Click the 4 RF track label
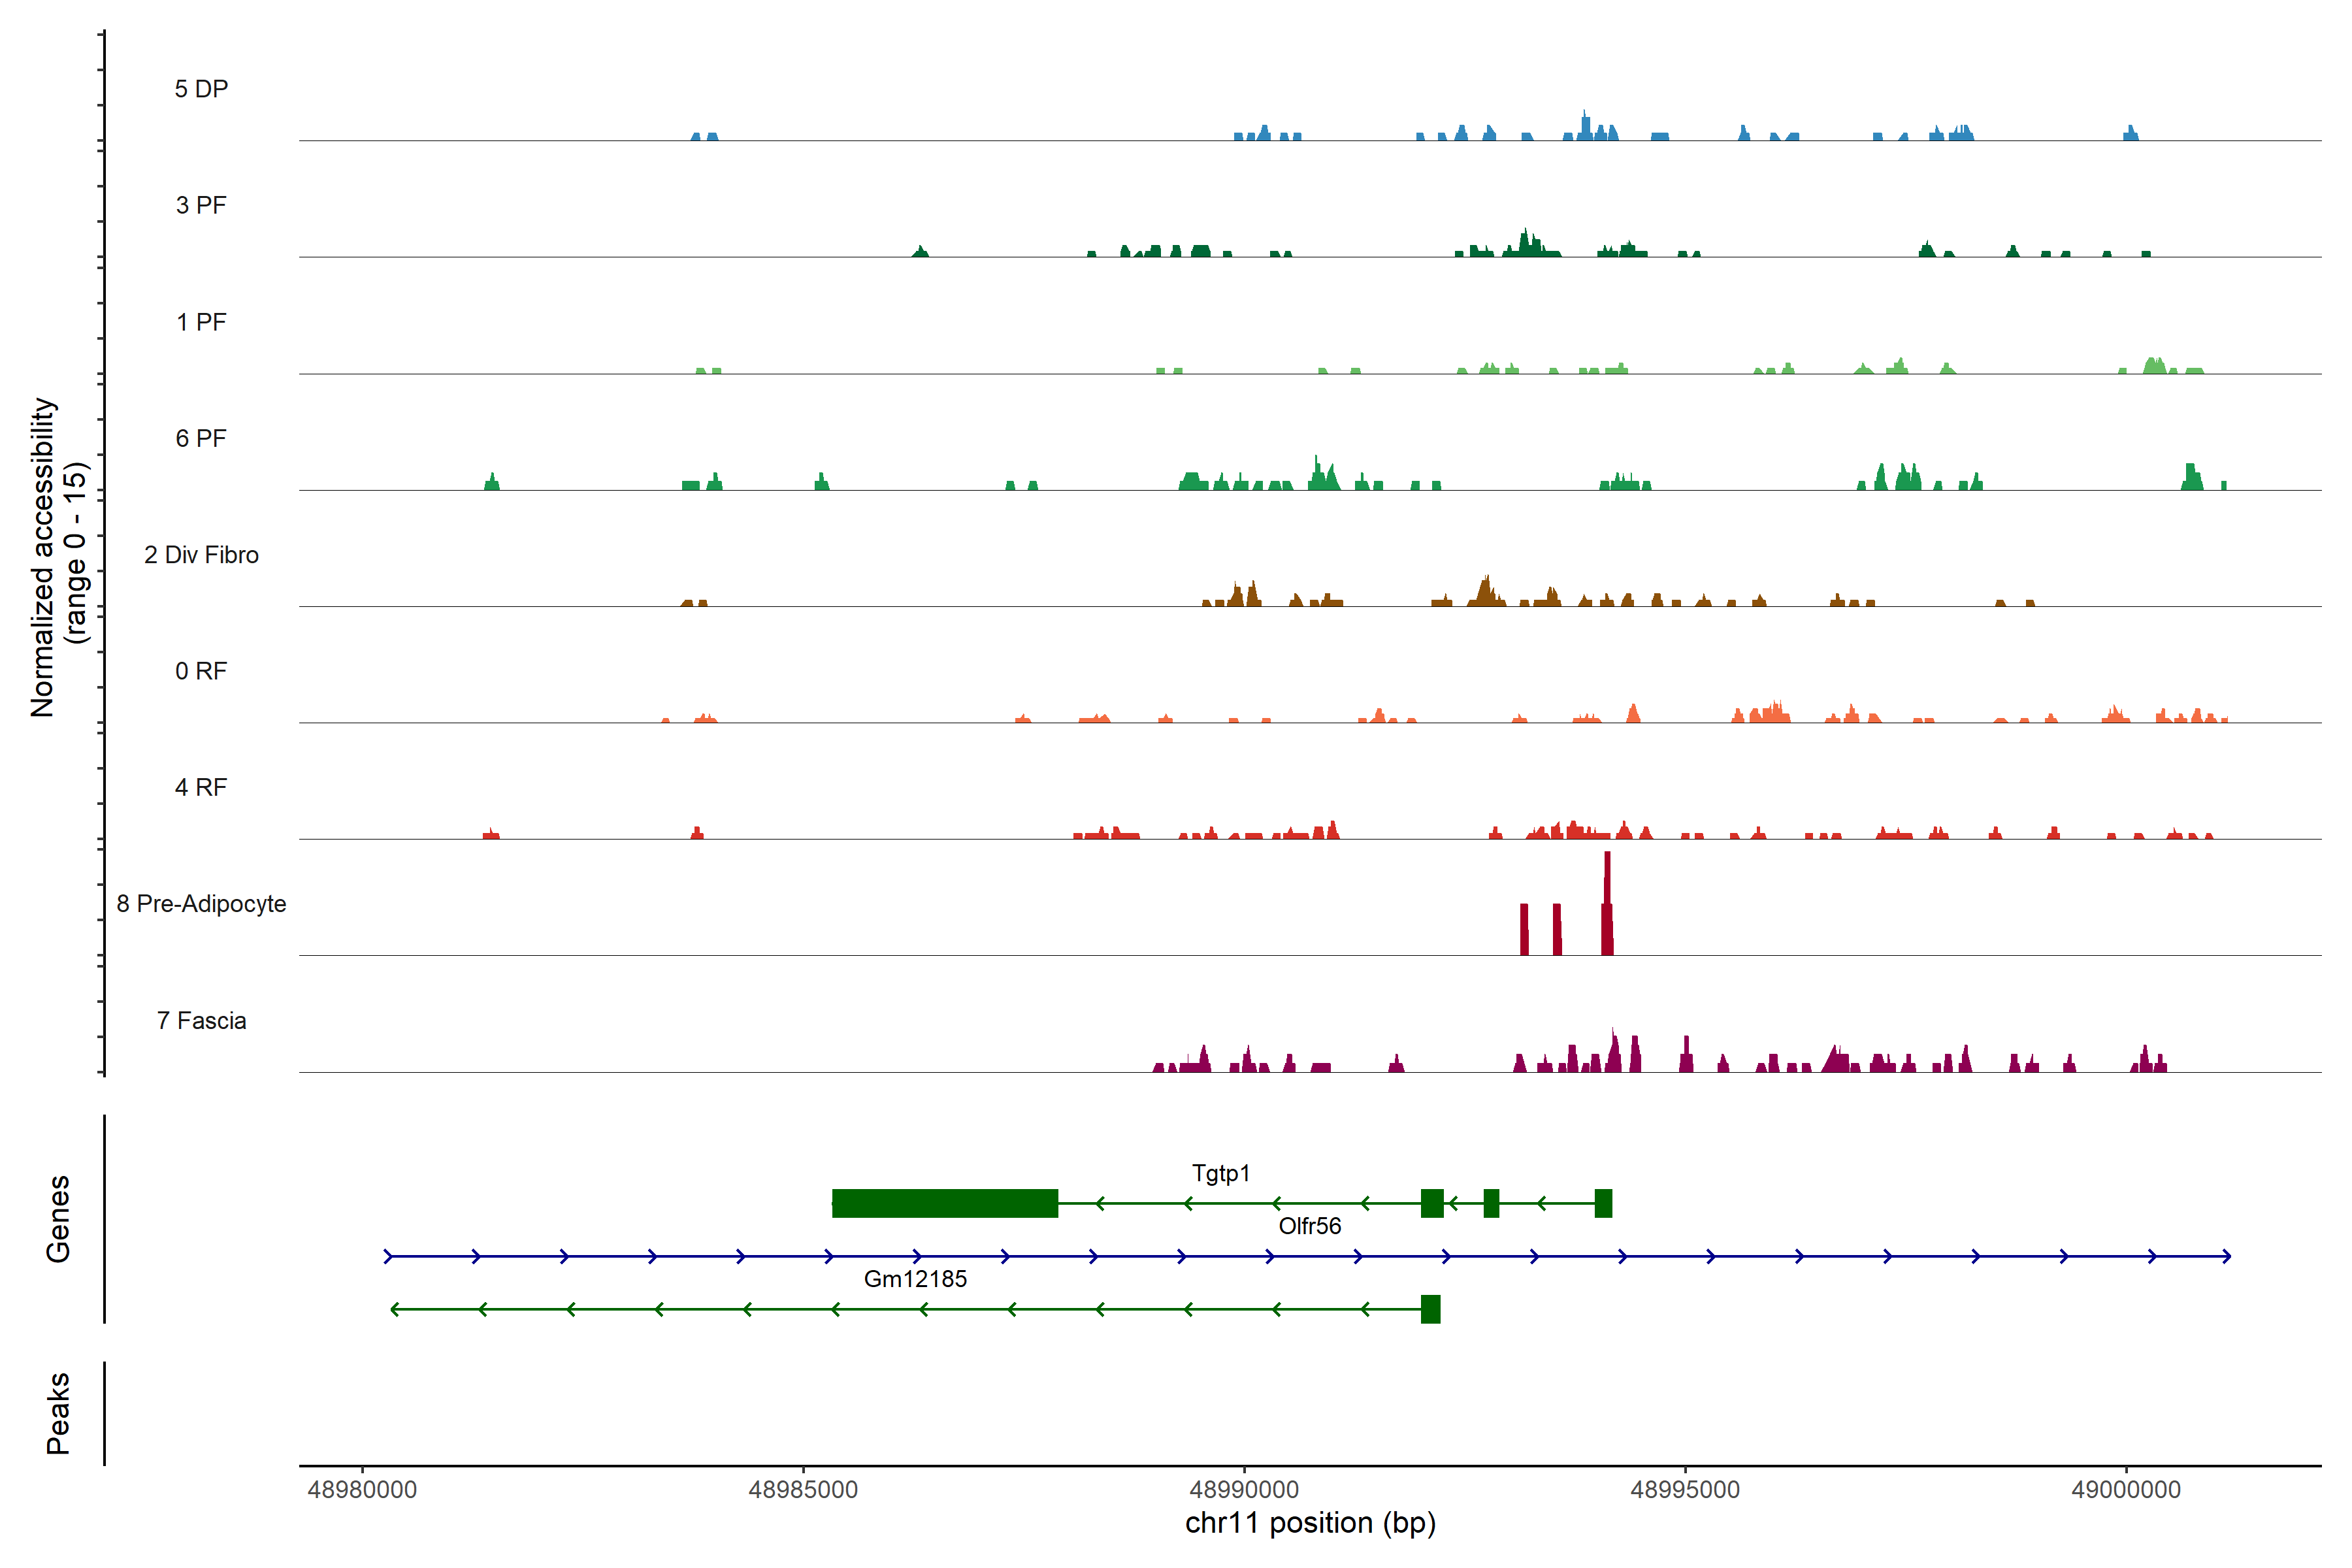This screenshot has height=1568, width=2352. coord(201,787)
